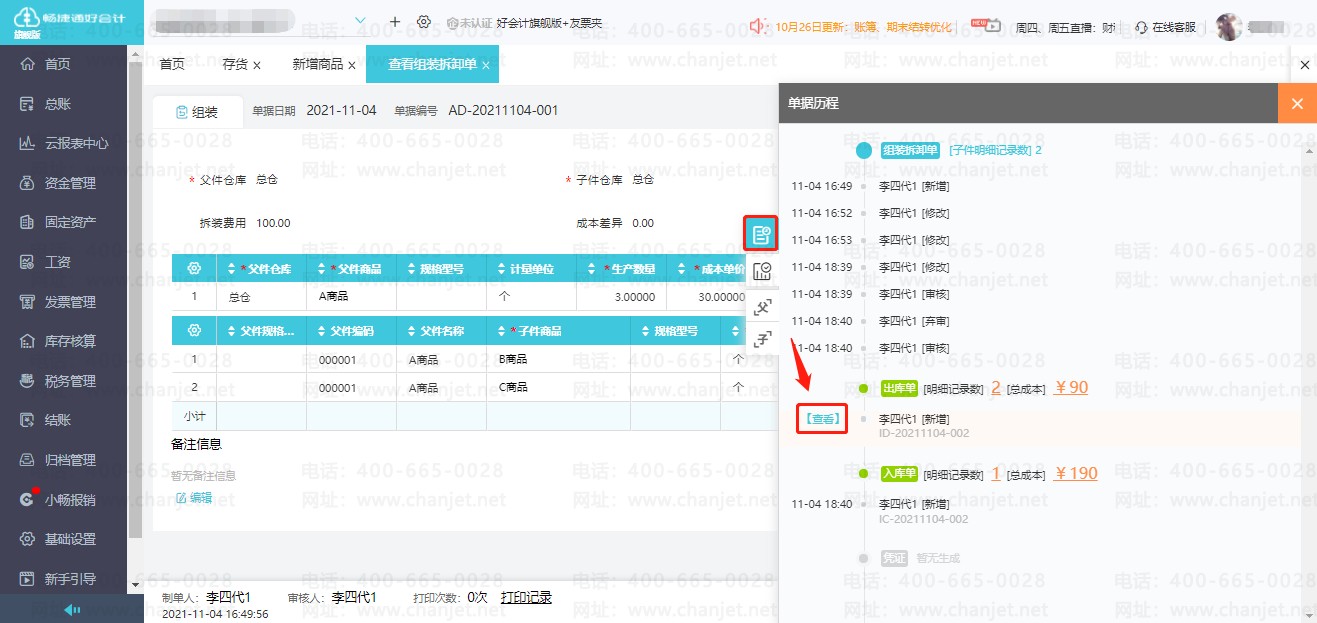Image resolution: width=1317 pixels, height=623 pixels.
Task: Click the 【查看】 link for 出库单
Action: (x=822, y=419)
